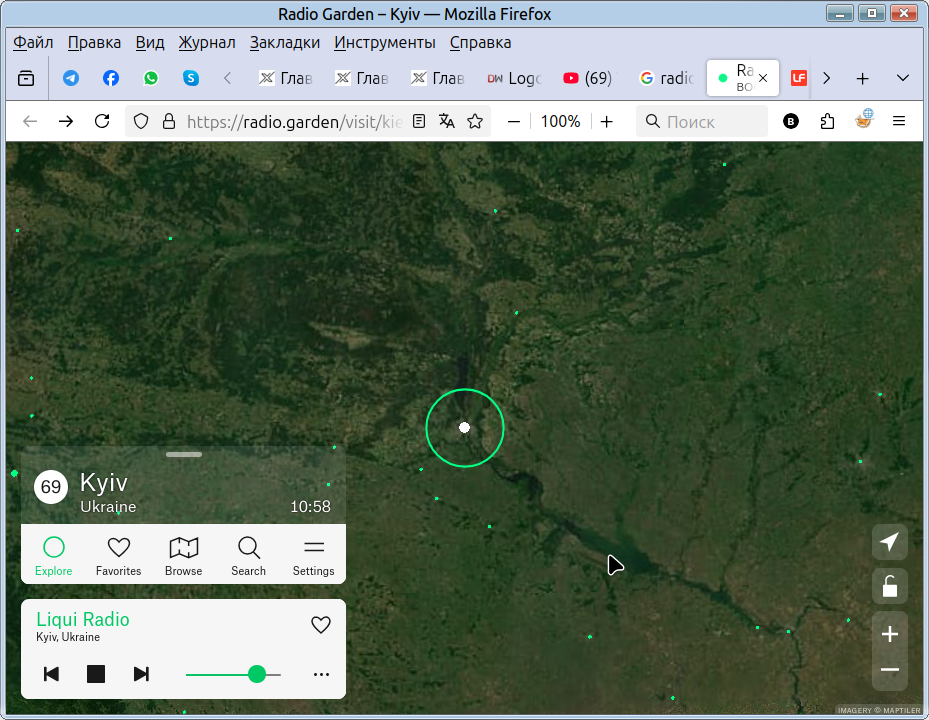Select the Explore tab
Viewport: 929px width, 720px height.
[x=53, y=556]
